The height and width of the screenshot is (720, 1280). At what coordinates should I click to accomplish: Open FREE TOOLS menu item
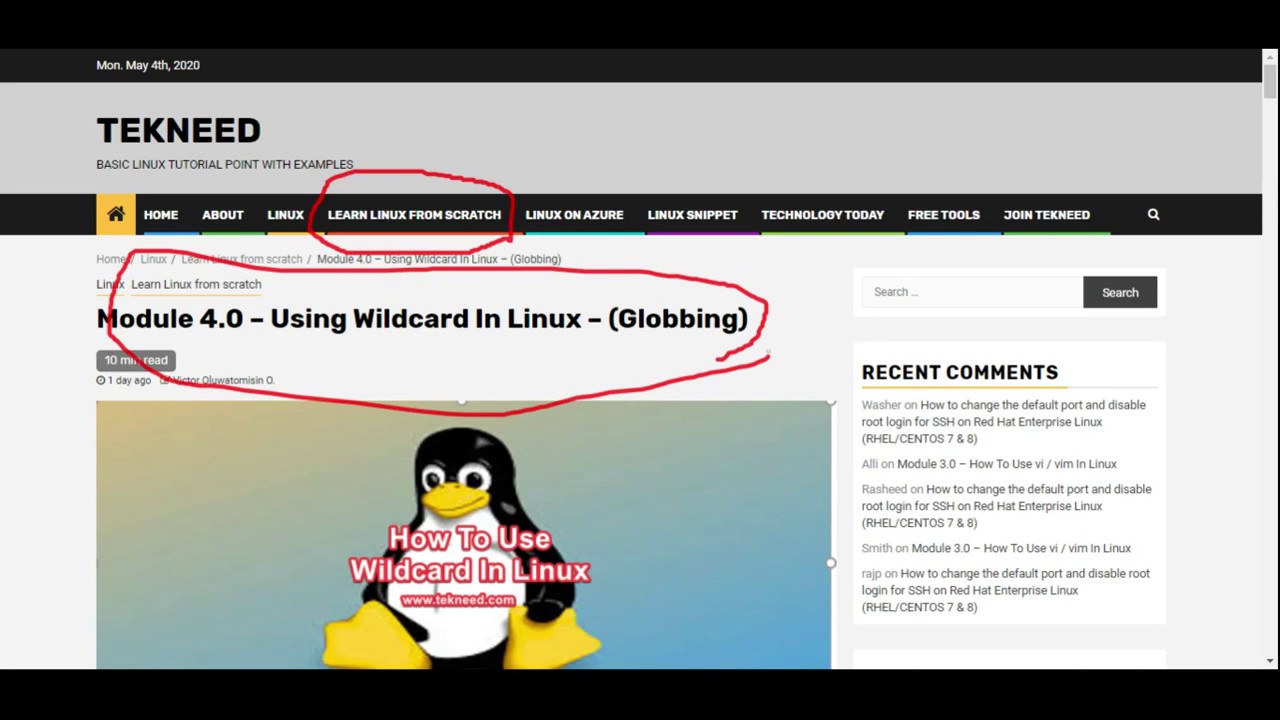(x=943, y=215)
